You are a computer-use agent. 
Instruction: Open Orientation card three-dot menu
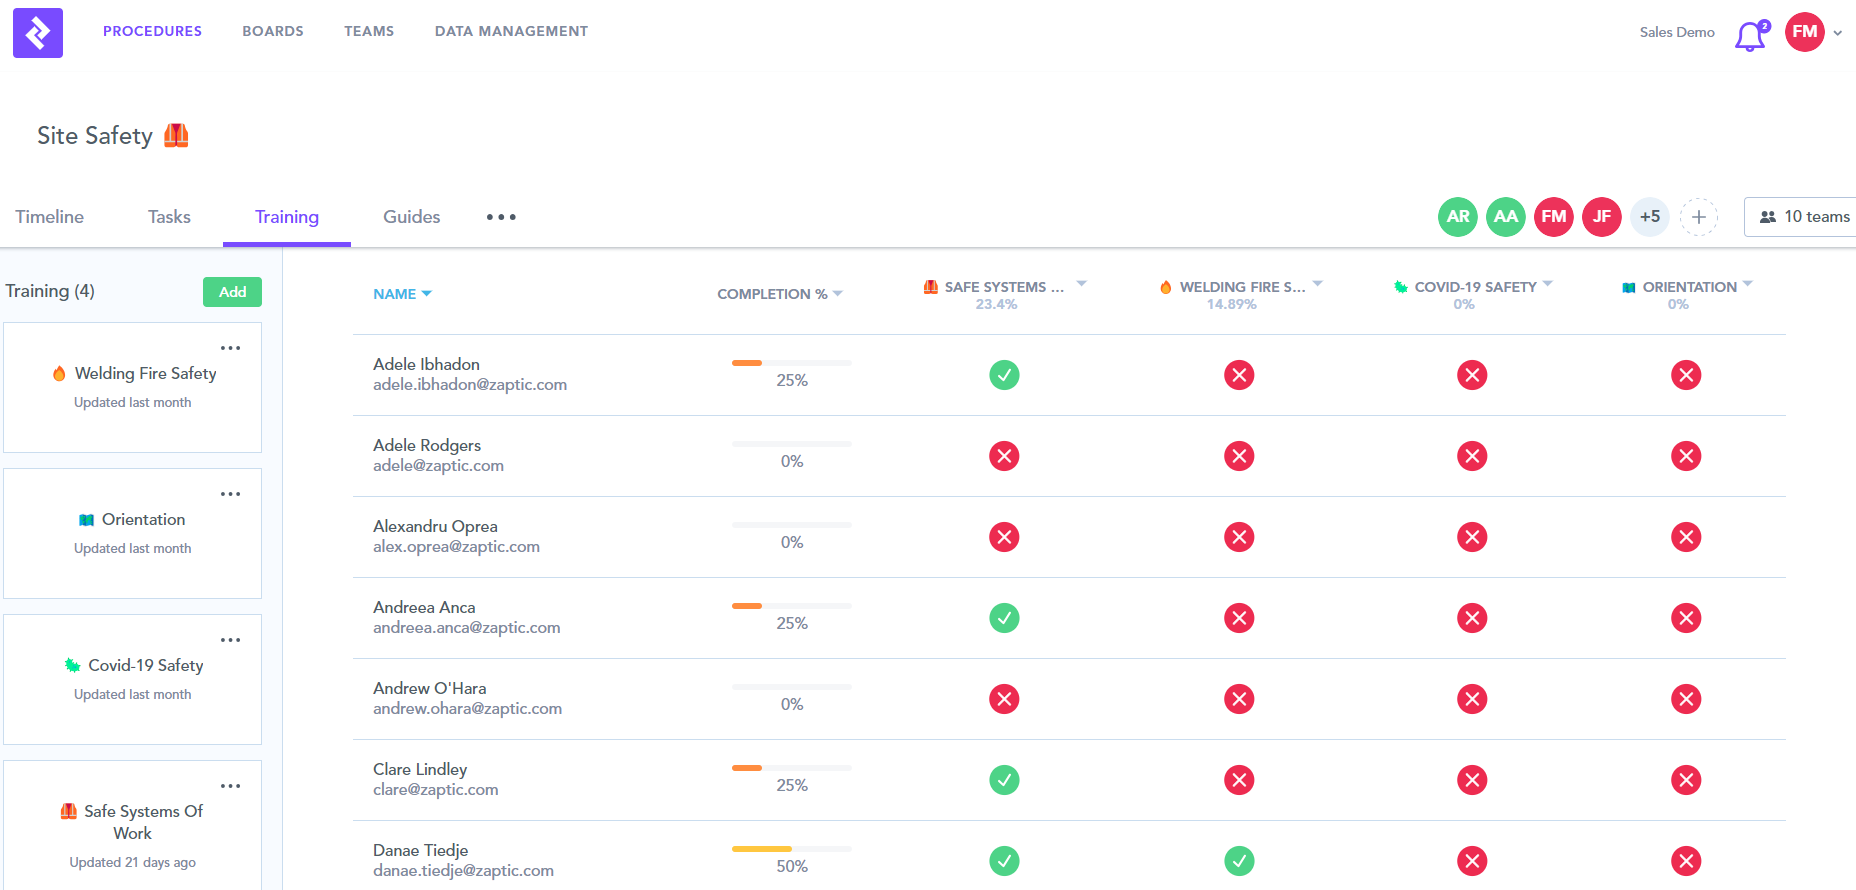(x=230, y=494)
